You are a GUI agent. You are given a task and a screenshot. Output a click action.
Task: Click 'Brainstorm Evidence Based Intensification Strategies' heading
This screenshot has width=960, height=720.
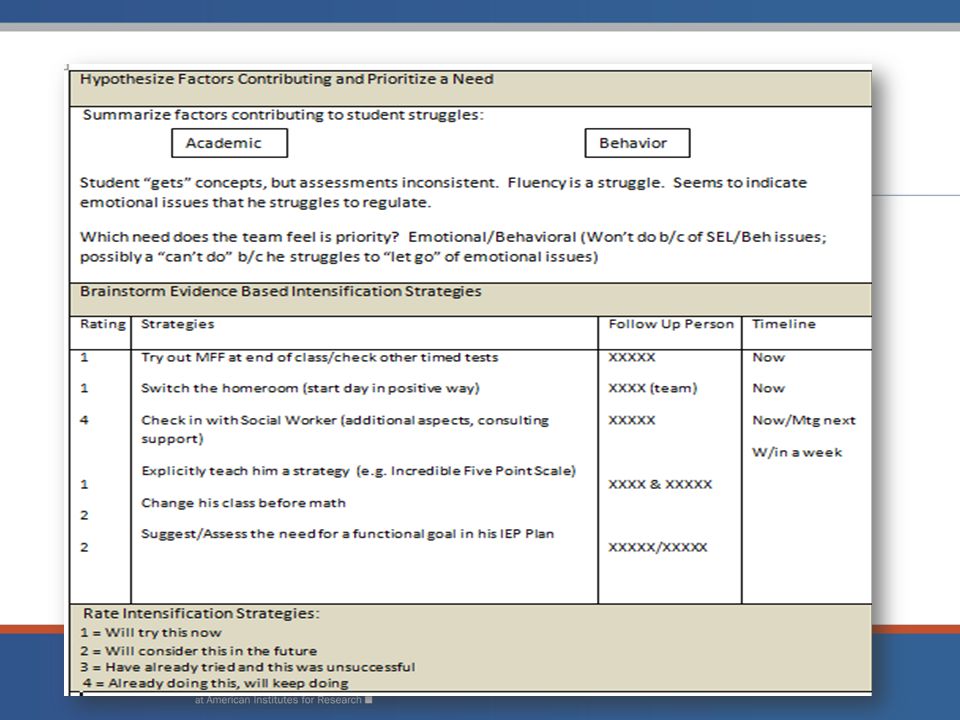(280, 291)
